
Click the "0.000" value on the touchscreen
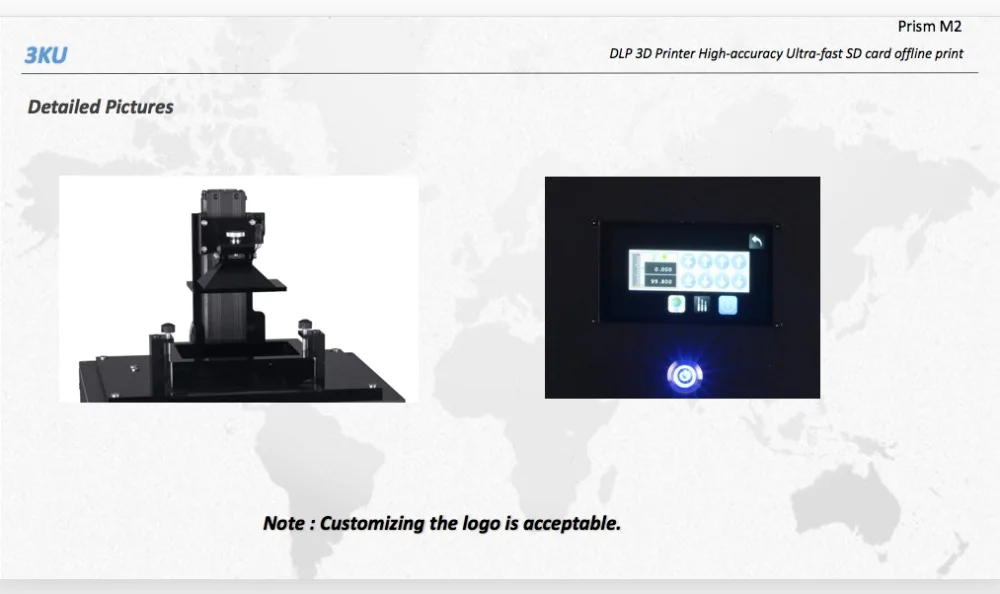(x=661, y=269)
